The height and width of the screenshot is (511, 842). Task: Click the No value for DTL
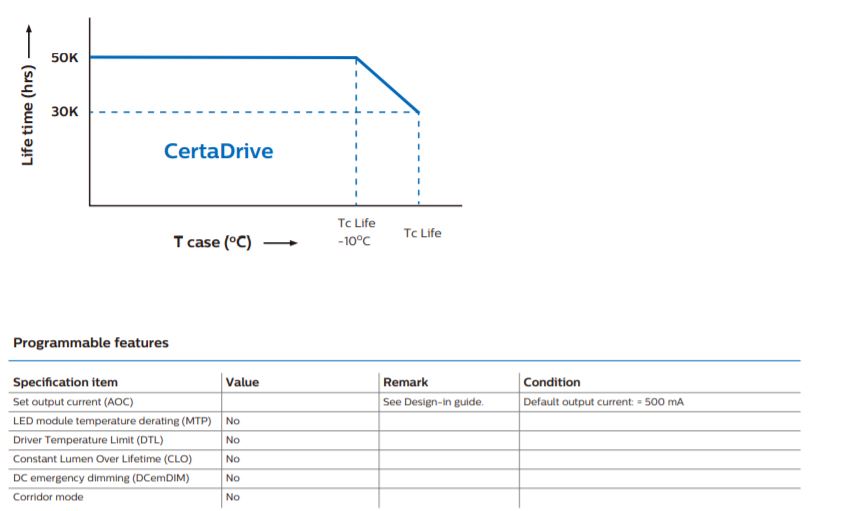click(233, 440)
